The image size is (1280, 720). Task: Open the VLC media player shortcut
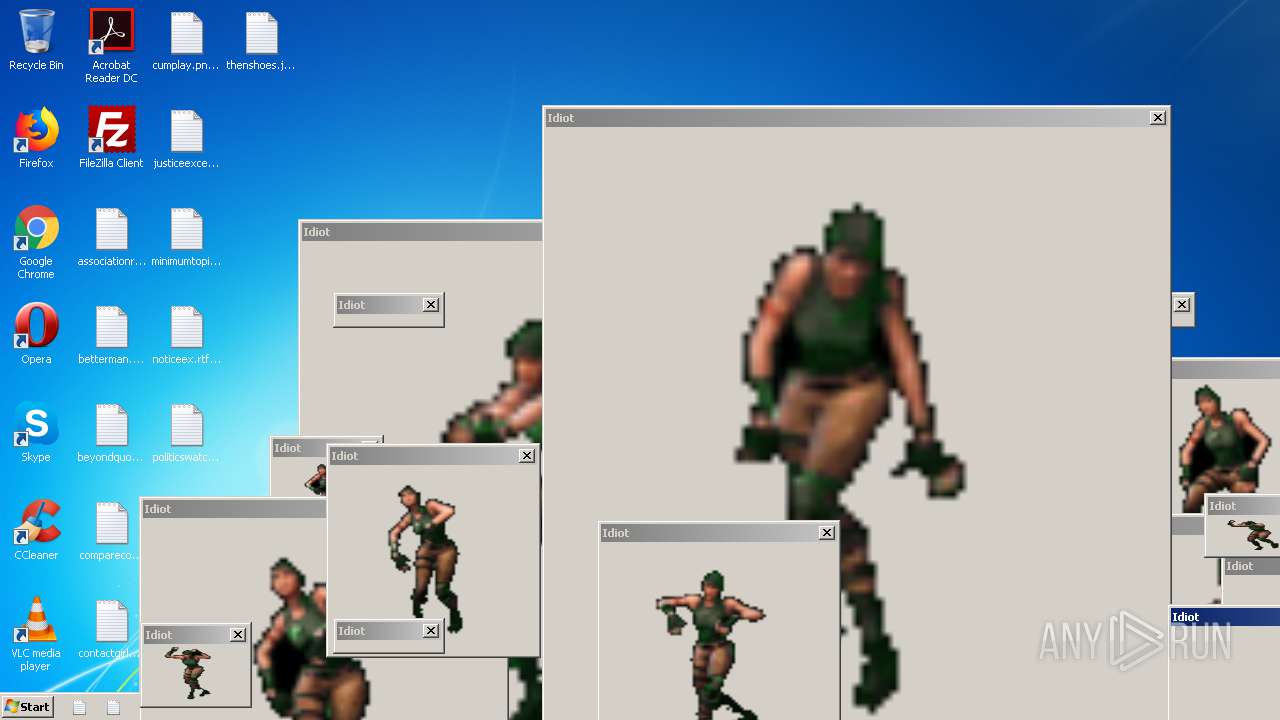[36, 634]
